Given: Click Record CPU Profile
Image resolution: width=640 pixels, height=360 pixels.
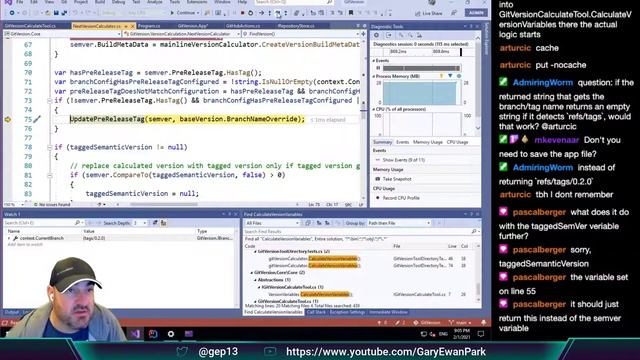Looking at the screenshot, I should coord(401,198).
